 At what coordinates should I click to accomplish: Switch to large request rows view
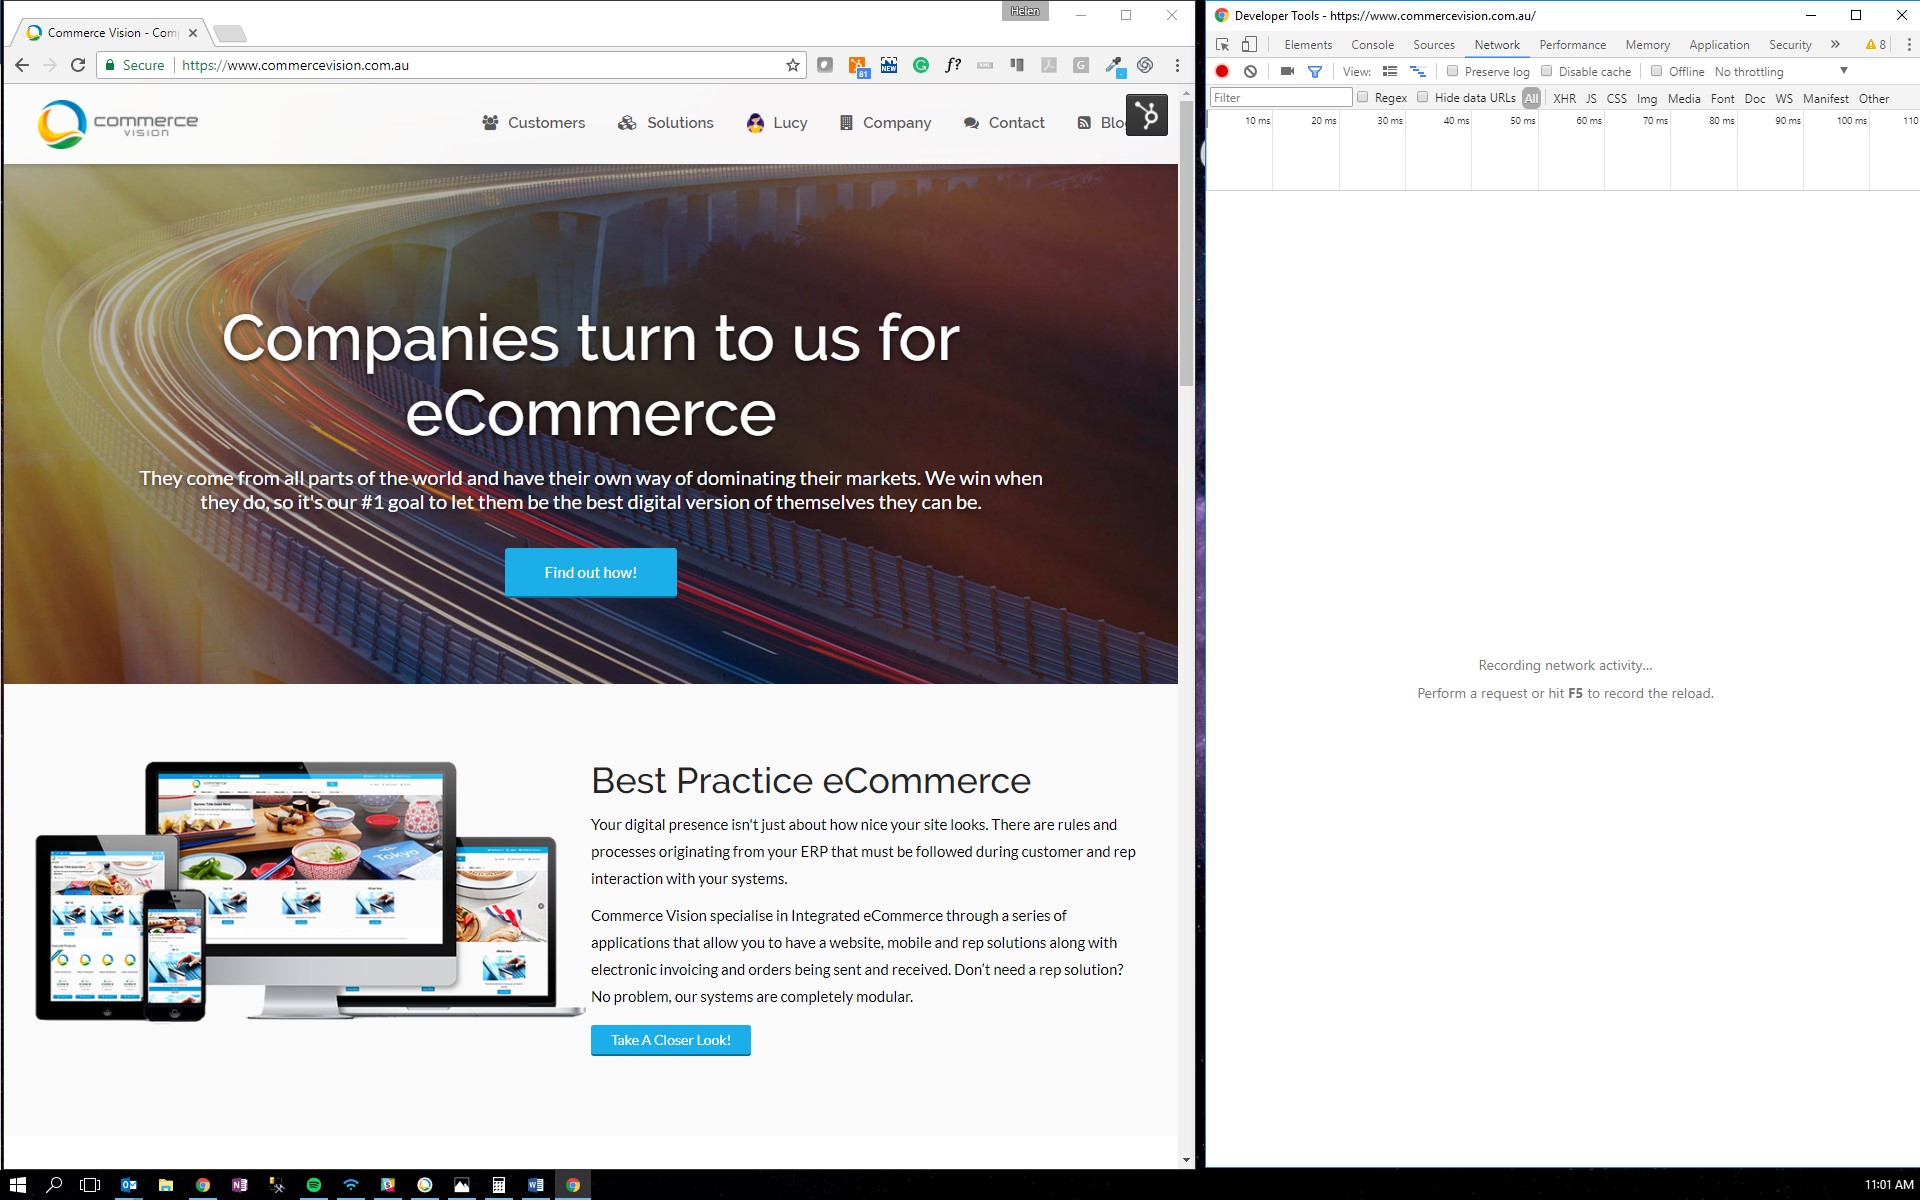[1390, 71]
